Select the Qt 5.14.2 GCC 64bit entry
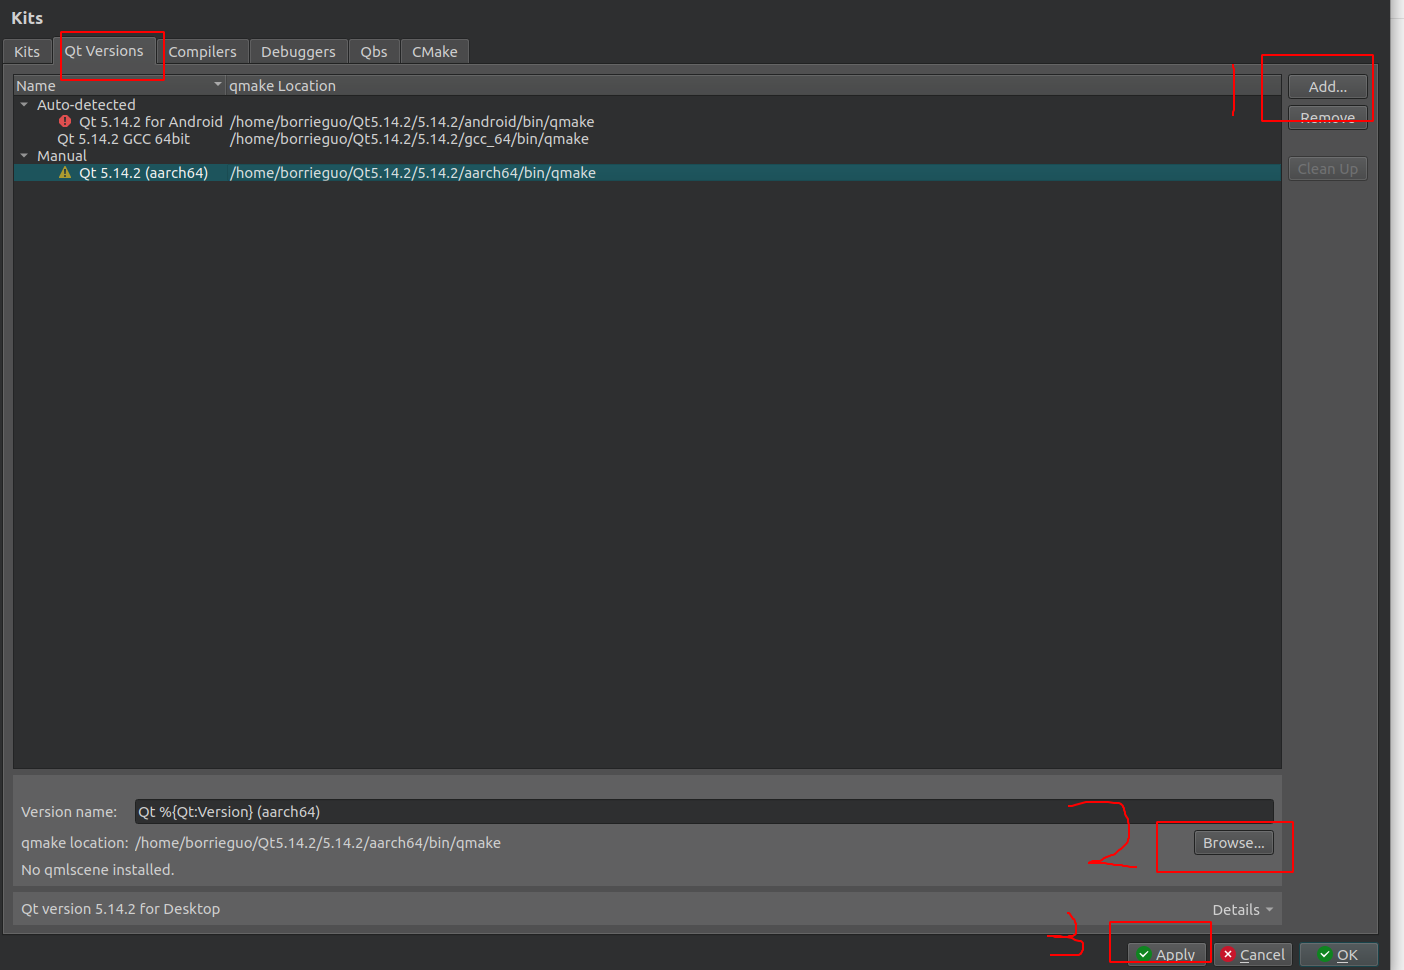1404x970 pixels. (123, 138)
